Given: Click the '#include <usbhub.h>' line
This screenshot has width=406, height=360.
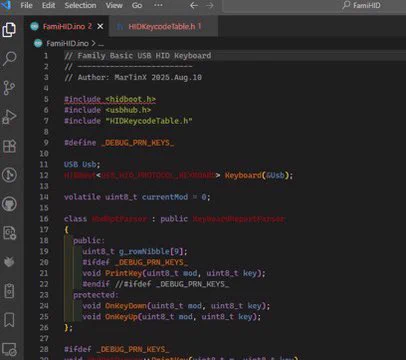Looking at the screenshot, I should [x=107, y=110].
